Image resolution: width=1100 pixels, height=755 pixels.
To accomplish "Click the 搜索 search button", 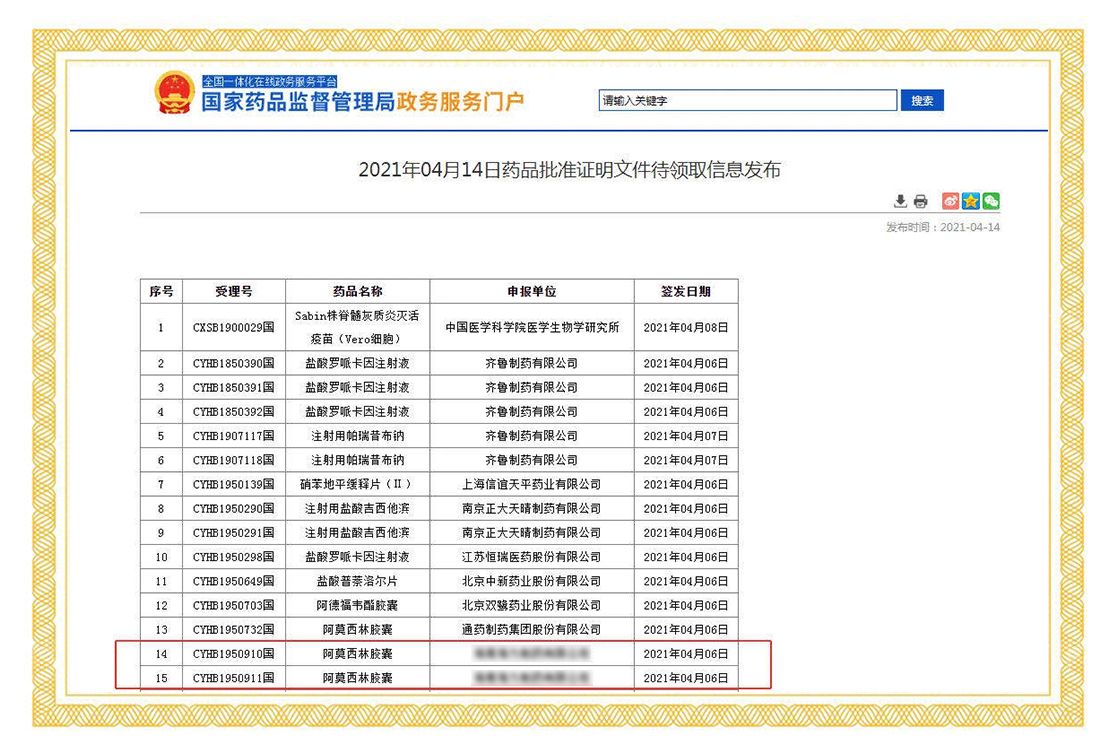I will click(922, 101).
